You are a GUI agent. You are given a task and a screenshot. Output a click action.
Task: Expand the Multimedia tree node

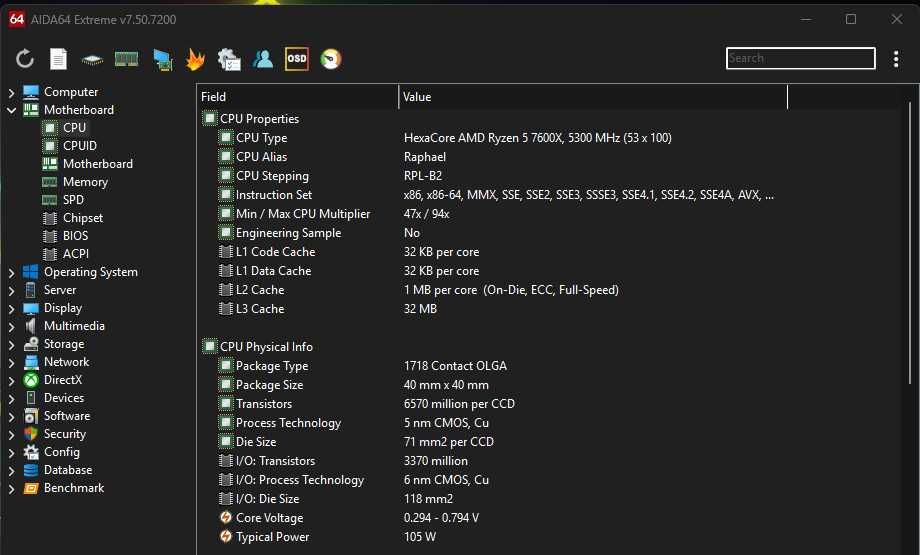pos(11,326)
